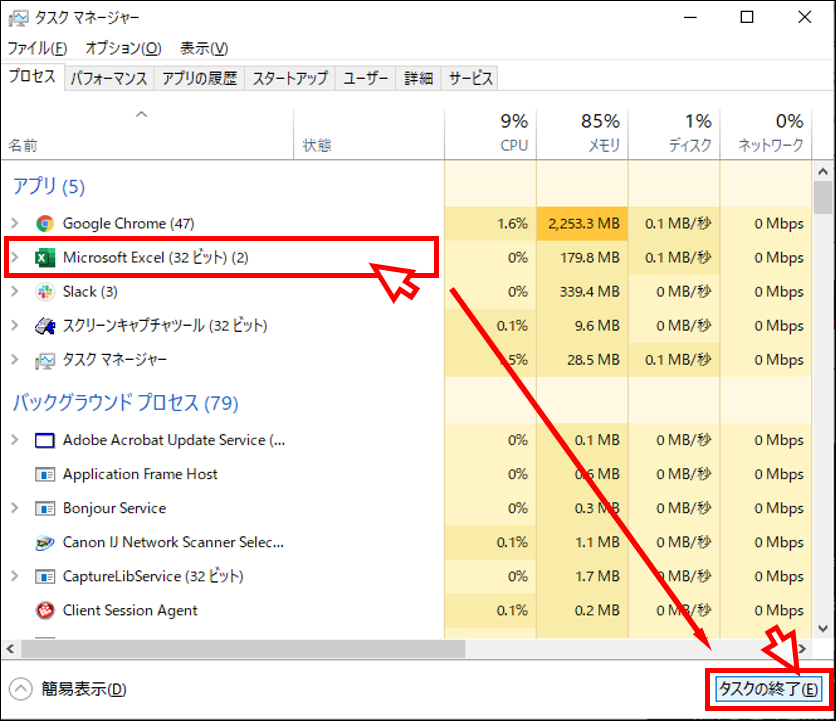The width and height of the screenshot is (836, 721).
Task: Switch to the パフォーマンス tab
Action: pyautogui.click(x=109, y=78)
